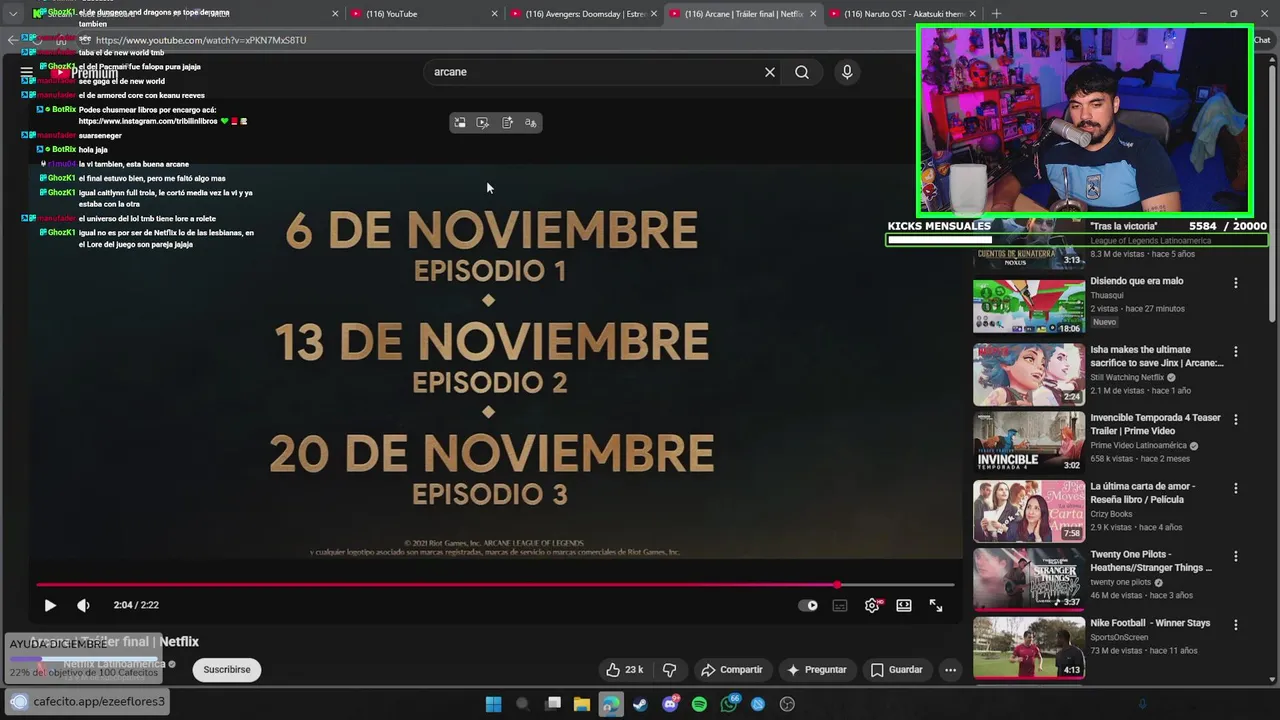The width and height of the screenshot is (1280, 720).
Task: Click the 'Still Watching Netflix' channel name
Action: [x=1127, y=378]
